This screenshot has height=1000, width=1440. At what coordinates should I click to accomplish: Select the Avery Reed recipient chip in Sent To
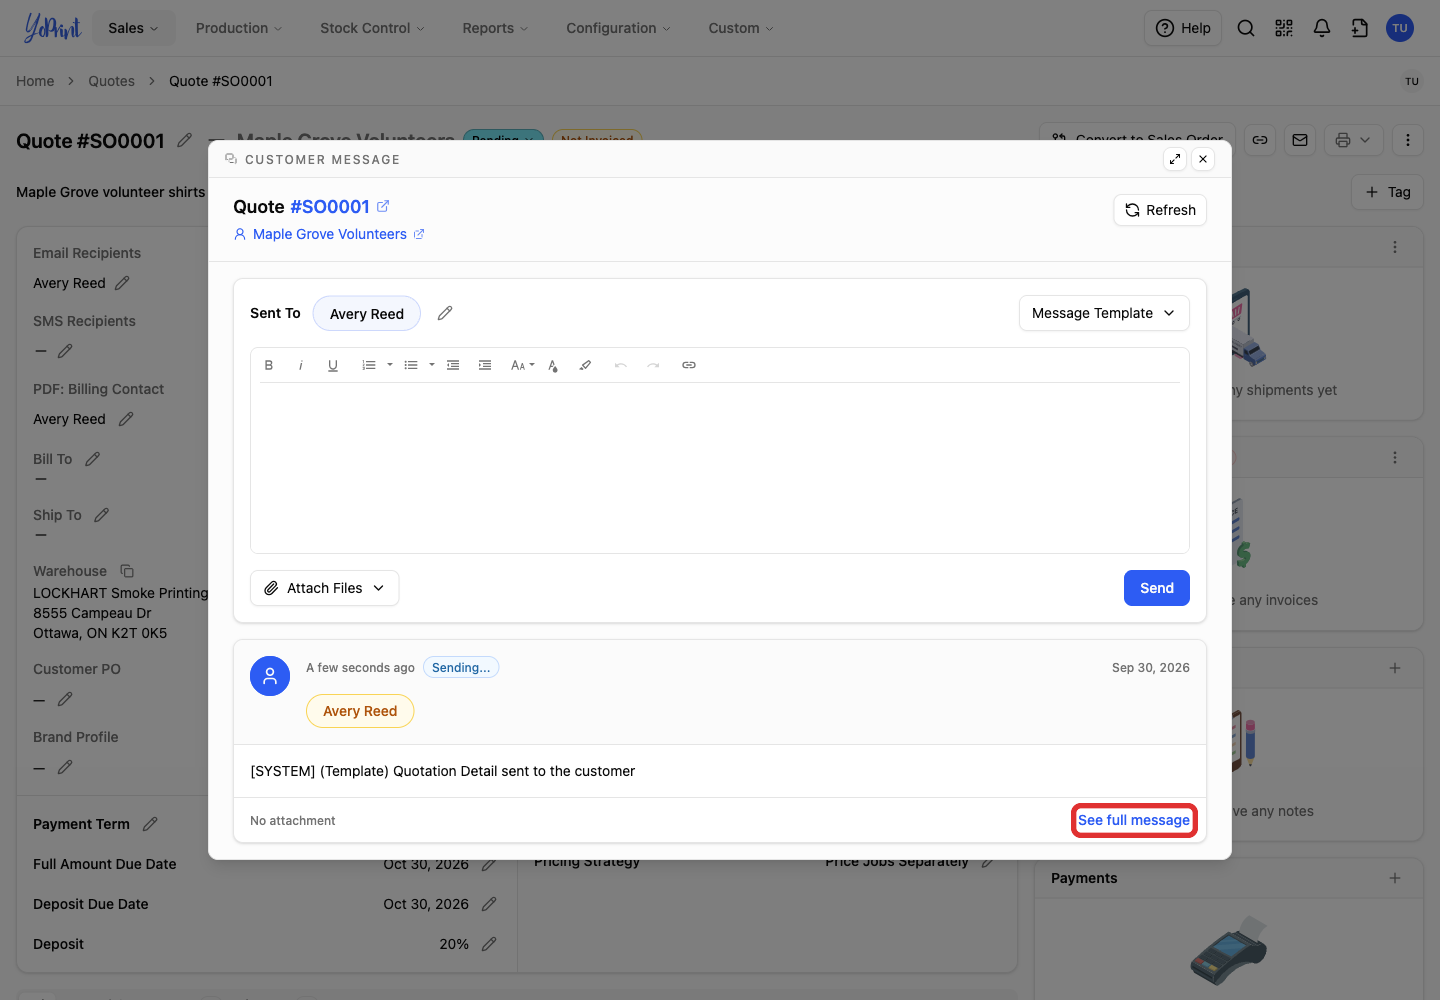tap(367, 313)
